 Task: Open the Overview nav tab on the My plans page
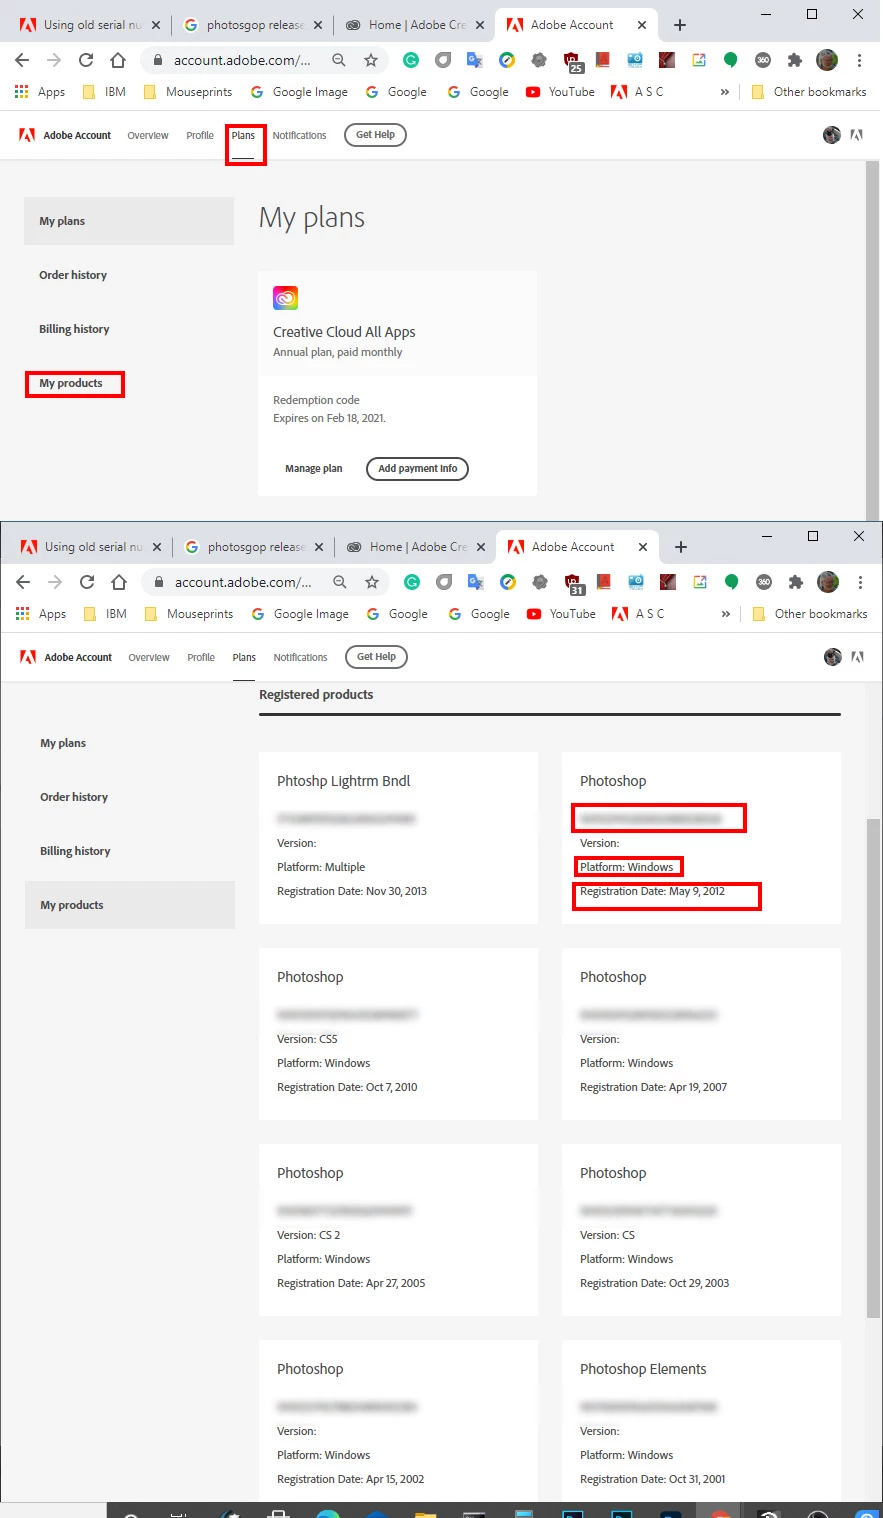tap(148, 135)
